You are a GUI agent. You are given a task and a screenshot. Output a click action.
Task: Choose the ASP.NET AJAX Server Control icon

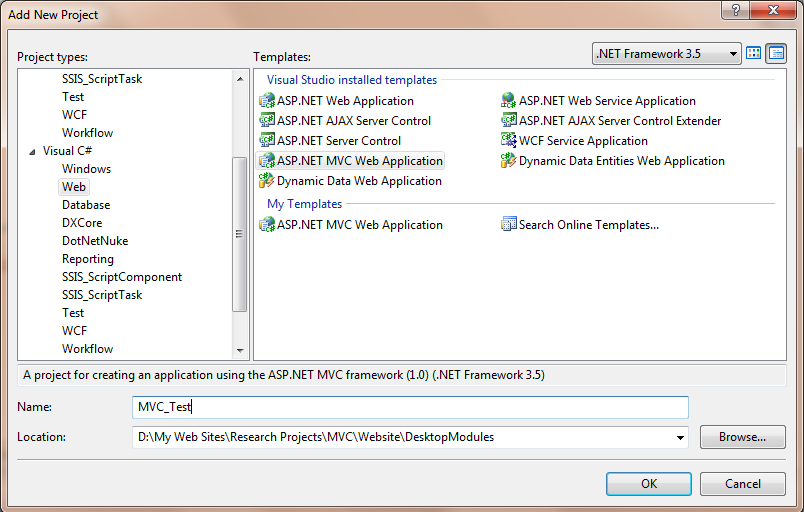(x=267, y=120)
